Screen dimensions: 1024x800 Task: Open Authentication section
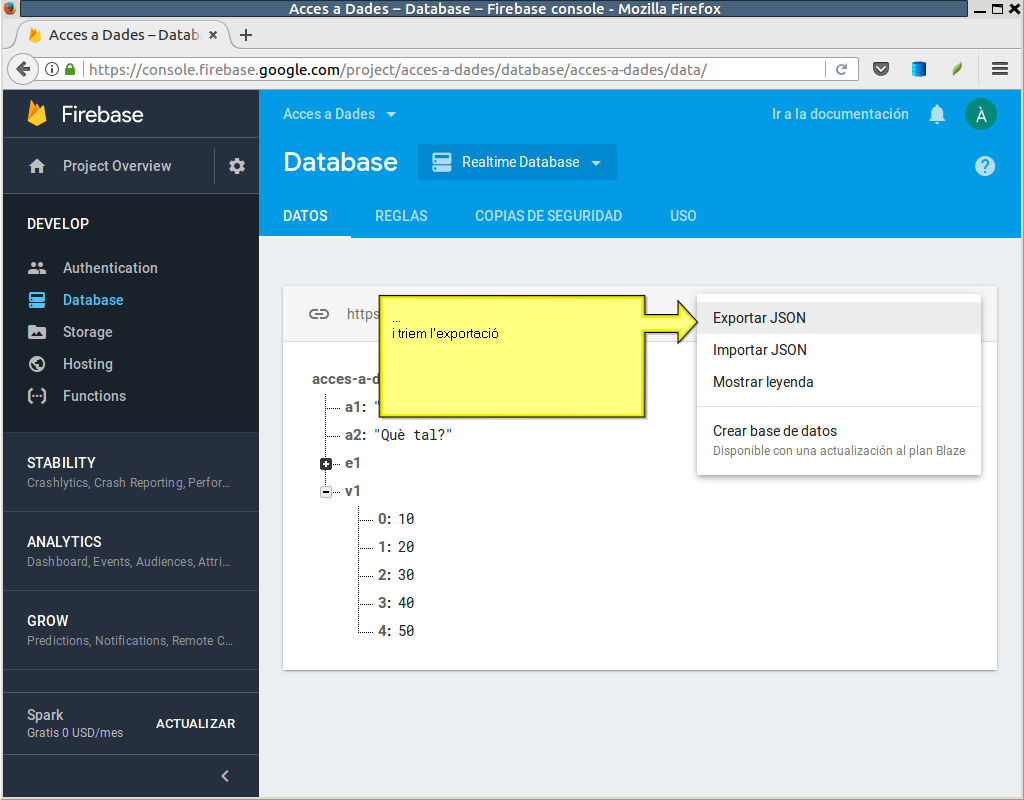[x=110, y=268]
